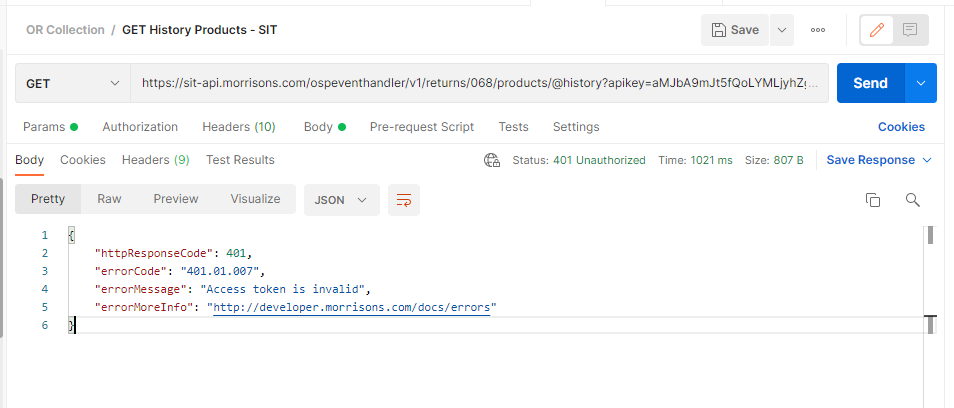
Task: Open the Tests tab
Action: point(514,127)
